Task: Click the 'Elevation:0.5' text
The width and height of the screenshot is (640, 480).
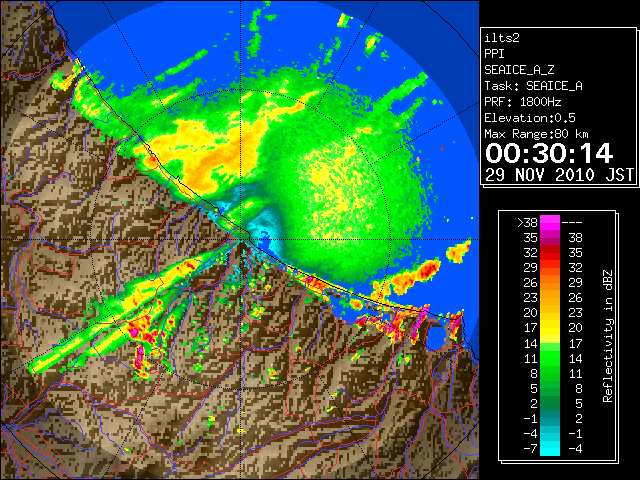Action: (x=530, y=118)
